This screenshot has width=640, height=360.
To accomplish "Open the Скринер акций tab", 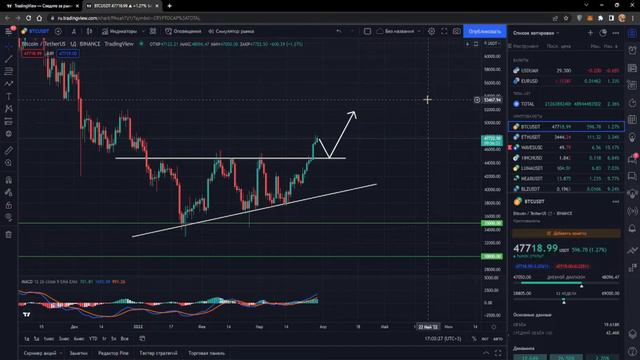I will [40, 353].
